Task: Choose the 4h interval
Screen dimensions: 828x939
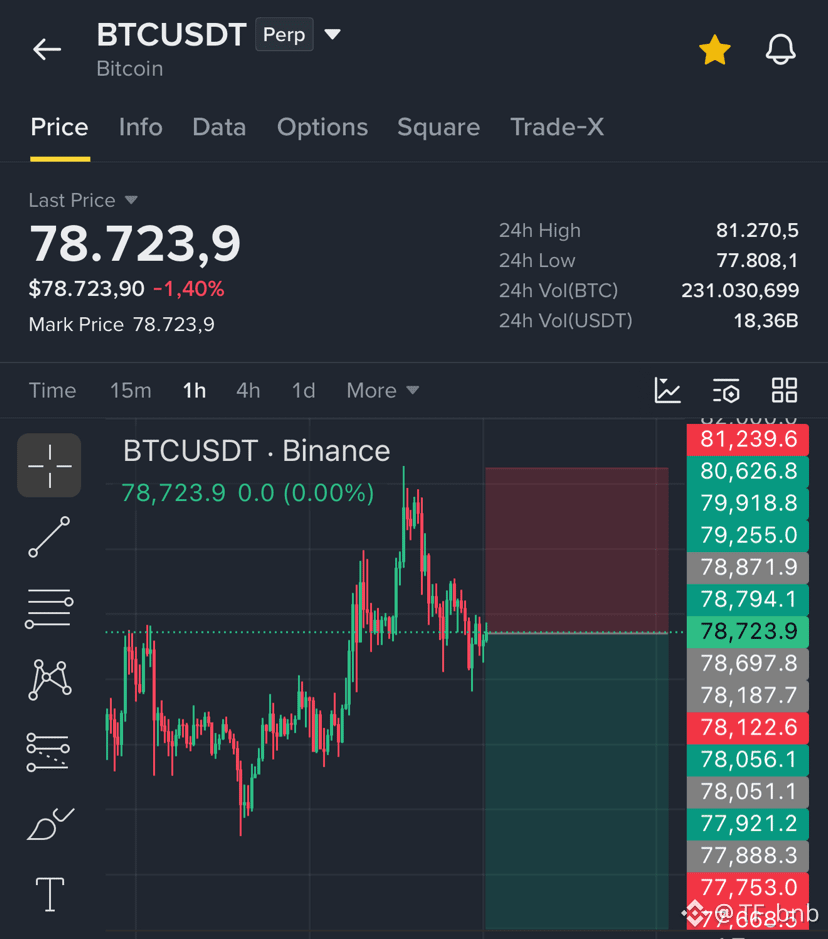Action: (248, 390)
